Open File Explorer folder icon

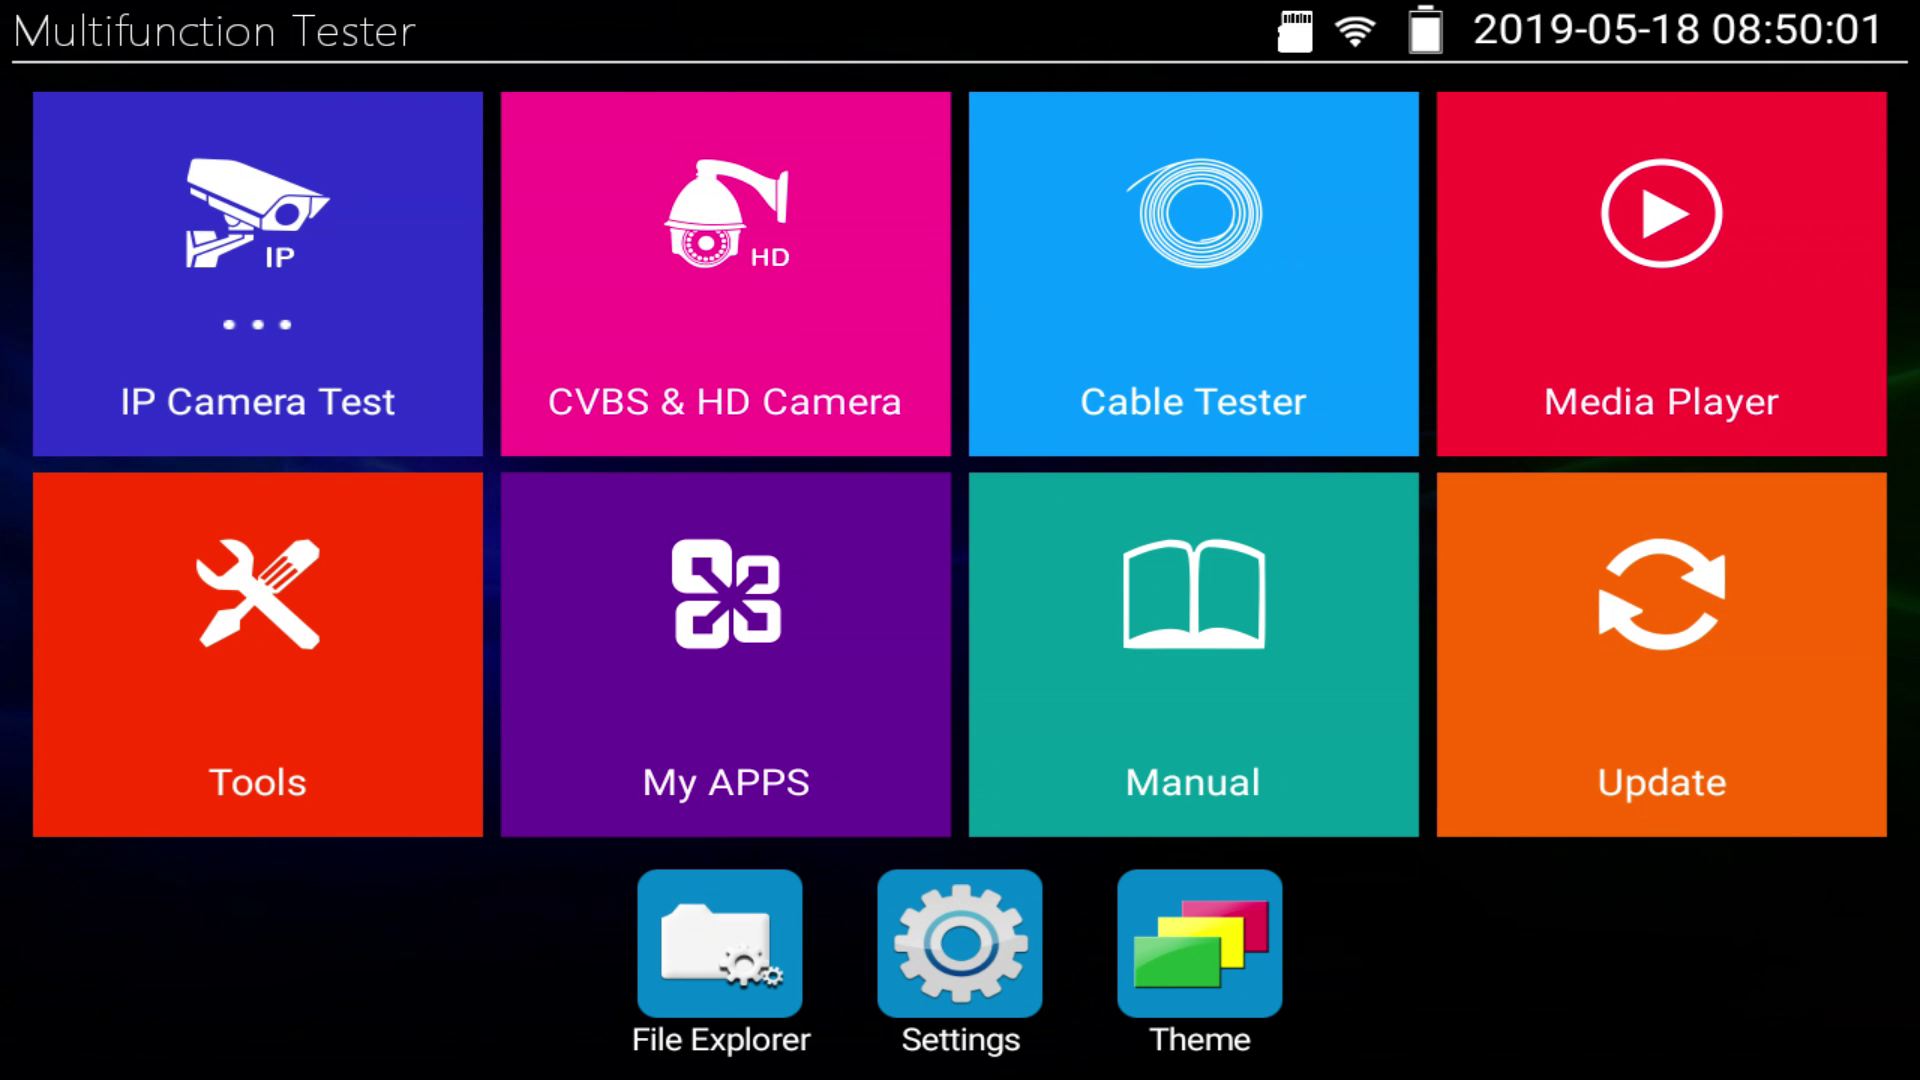click(720, 943)
